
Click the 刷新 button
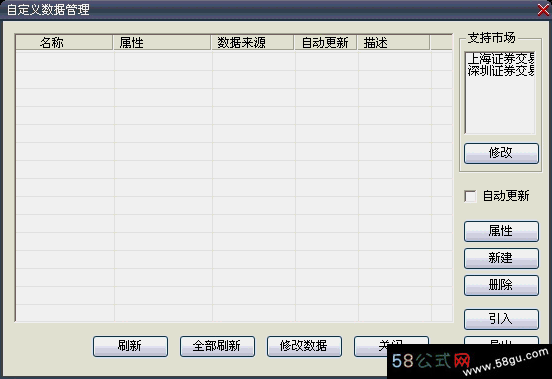(130, 346)
